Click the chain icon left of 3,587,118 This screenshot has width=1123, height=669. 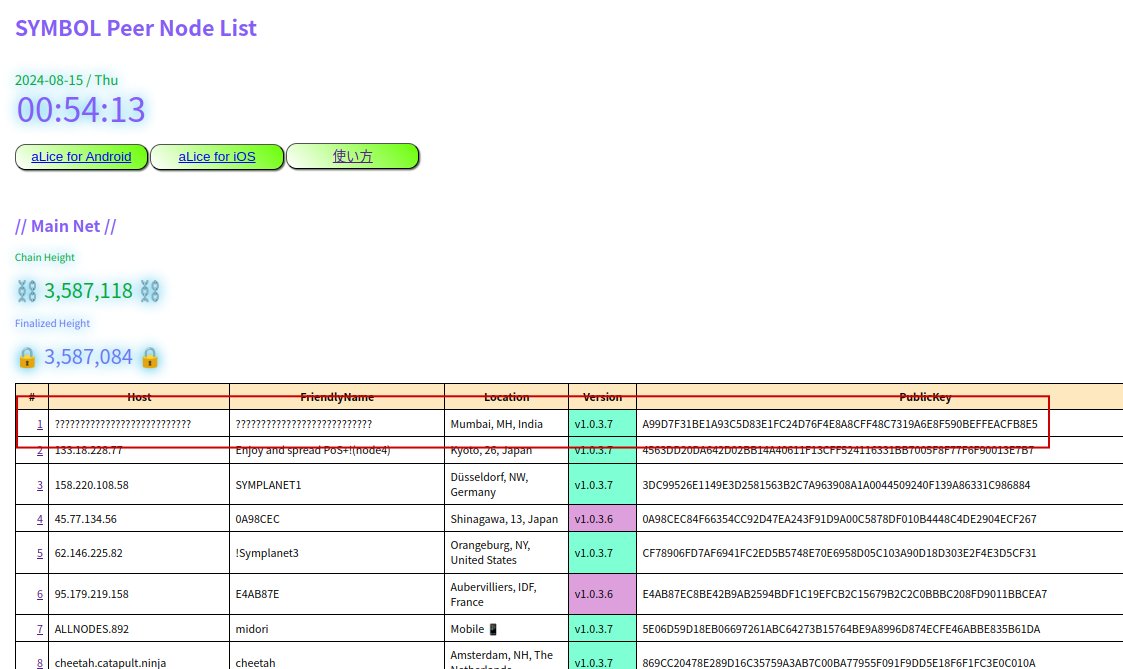[x=26, y=291]
